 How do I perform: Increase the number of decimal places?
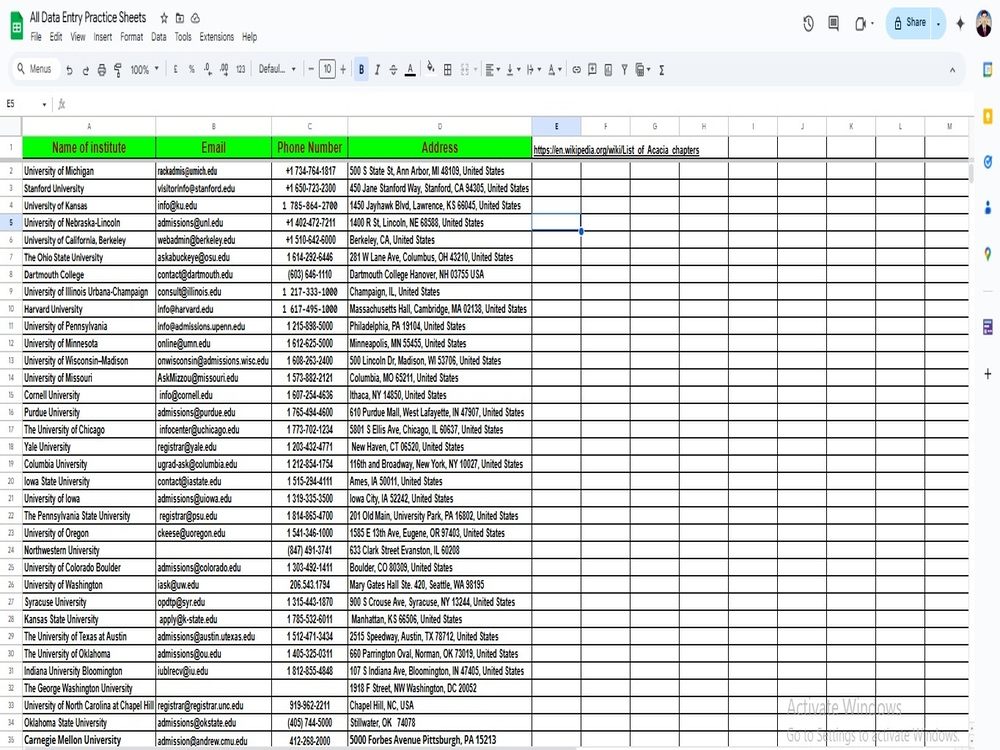coord(224,70)
